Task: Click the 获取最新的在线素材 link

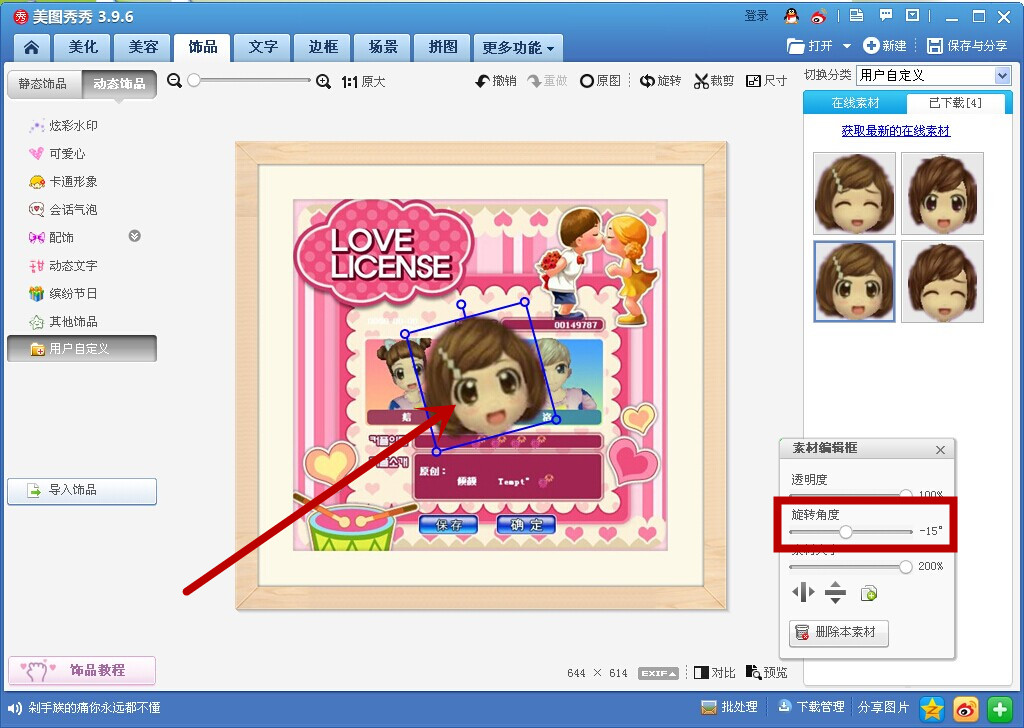Action: [895, 131]
